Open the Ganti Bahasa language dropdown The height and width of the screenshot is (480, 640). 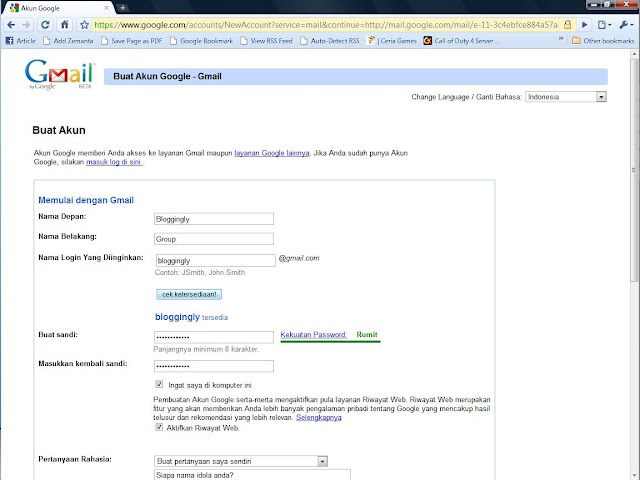[x=566, y=97]
